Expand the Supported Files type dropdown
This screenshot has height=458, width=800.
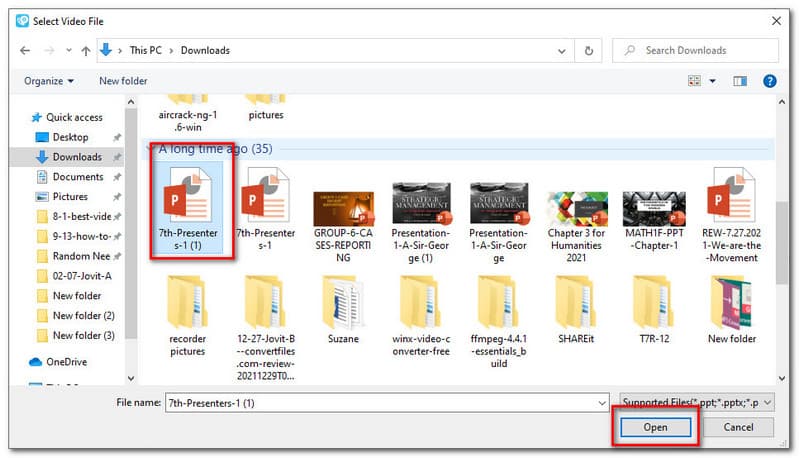697,400
